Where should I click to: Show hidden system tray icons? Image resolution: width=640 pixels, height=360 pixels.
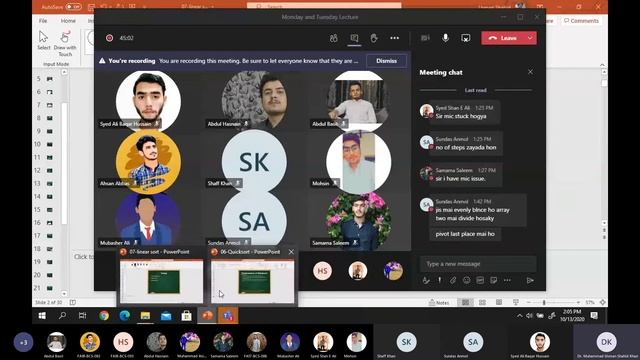pyautogui.click(x=519, y=316)
